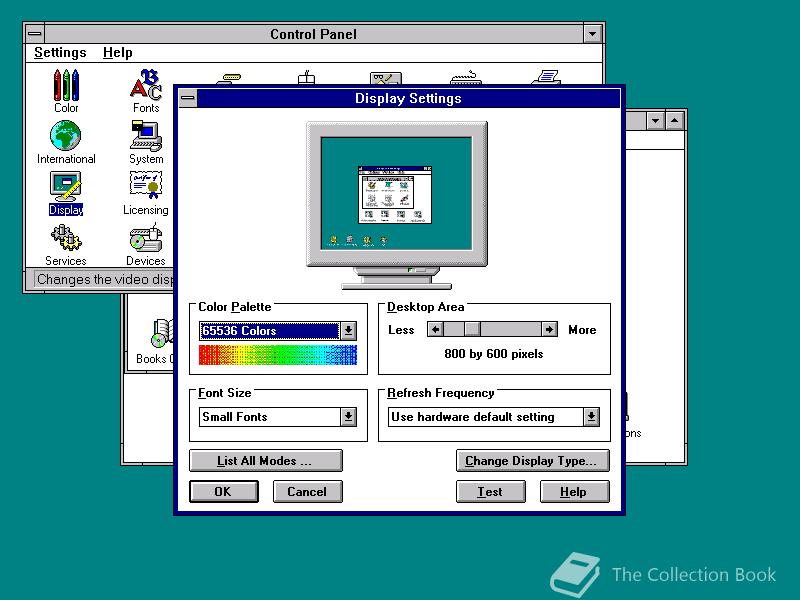Open Settings menu in Control Panel
Screen dimensions: 800x600
(x=60, y=53)
